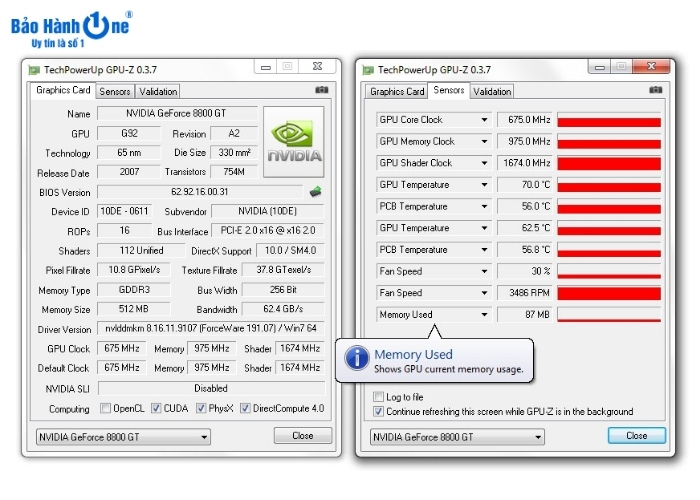The height and width of the screenshot is (500, 700).
Task: Click the Bus Width 256 Bit field
Action: (283, 290)
